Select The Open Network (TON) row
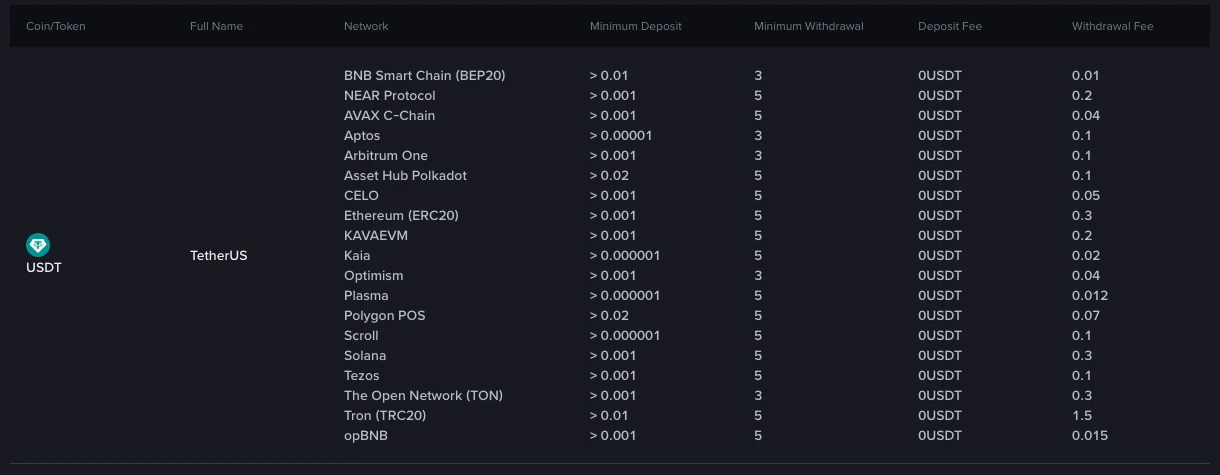Image resolution: width=1220 pixels, height=475 pixels. coord(423,396)
